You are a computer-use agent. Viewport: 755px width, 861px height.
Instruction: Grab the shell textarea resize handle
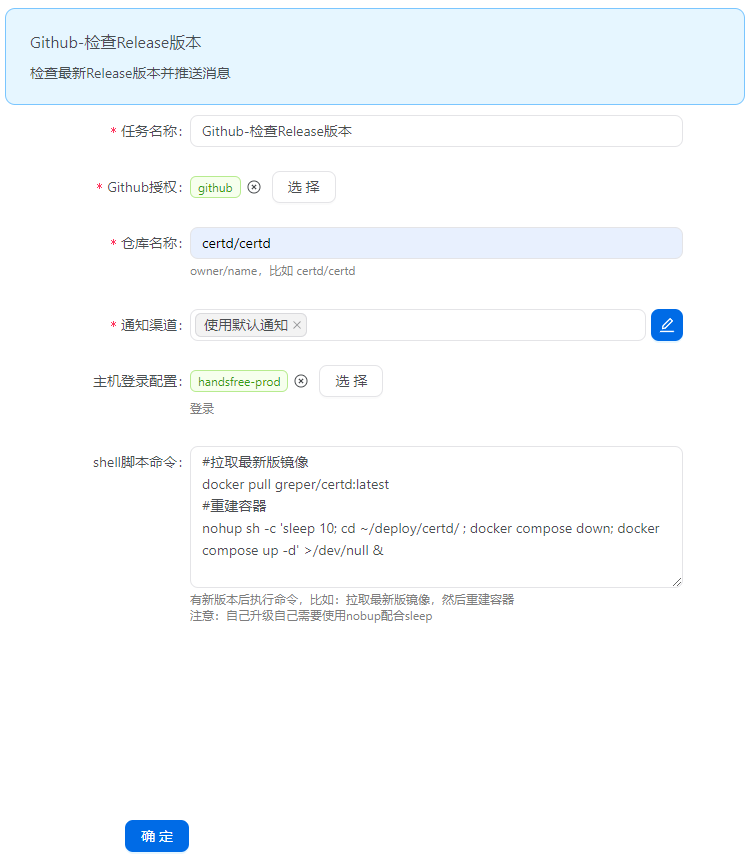677,581
